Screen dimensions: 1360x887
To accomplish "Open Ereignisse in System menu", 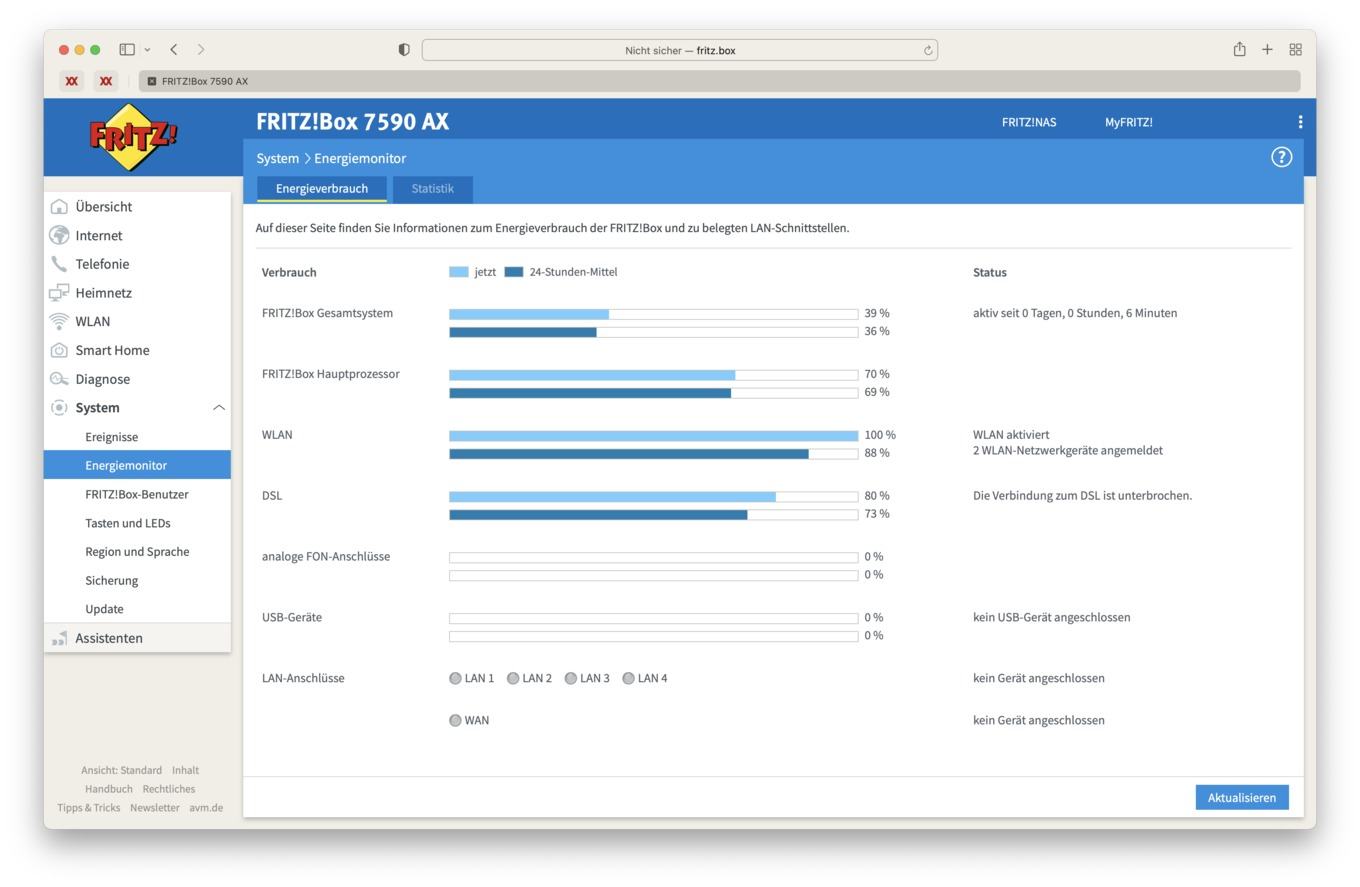I will tap(111, 437).
